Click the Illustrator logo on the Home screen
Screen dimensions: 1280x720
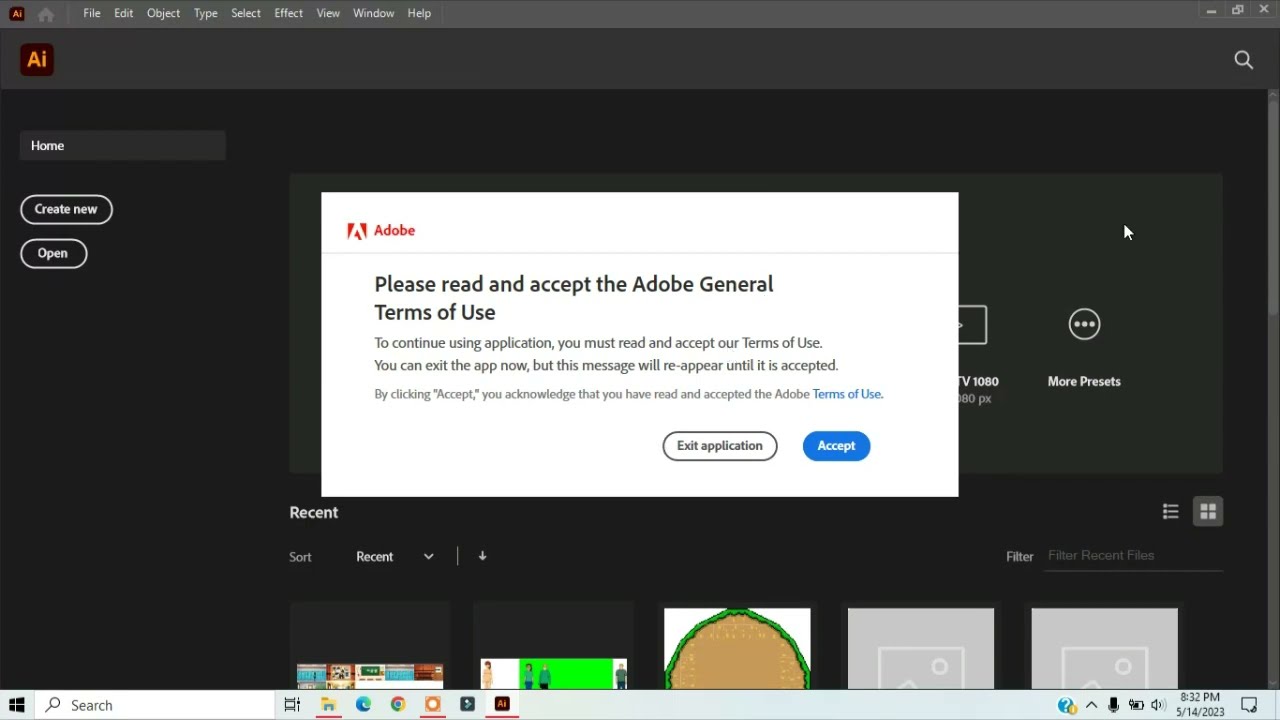[x=37, y=60]
